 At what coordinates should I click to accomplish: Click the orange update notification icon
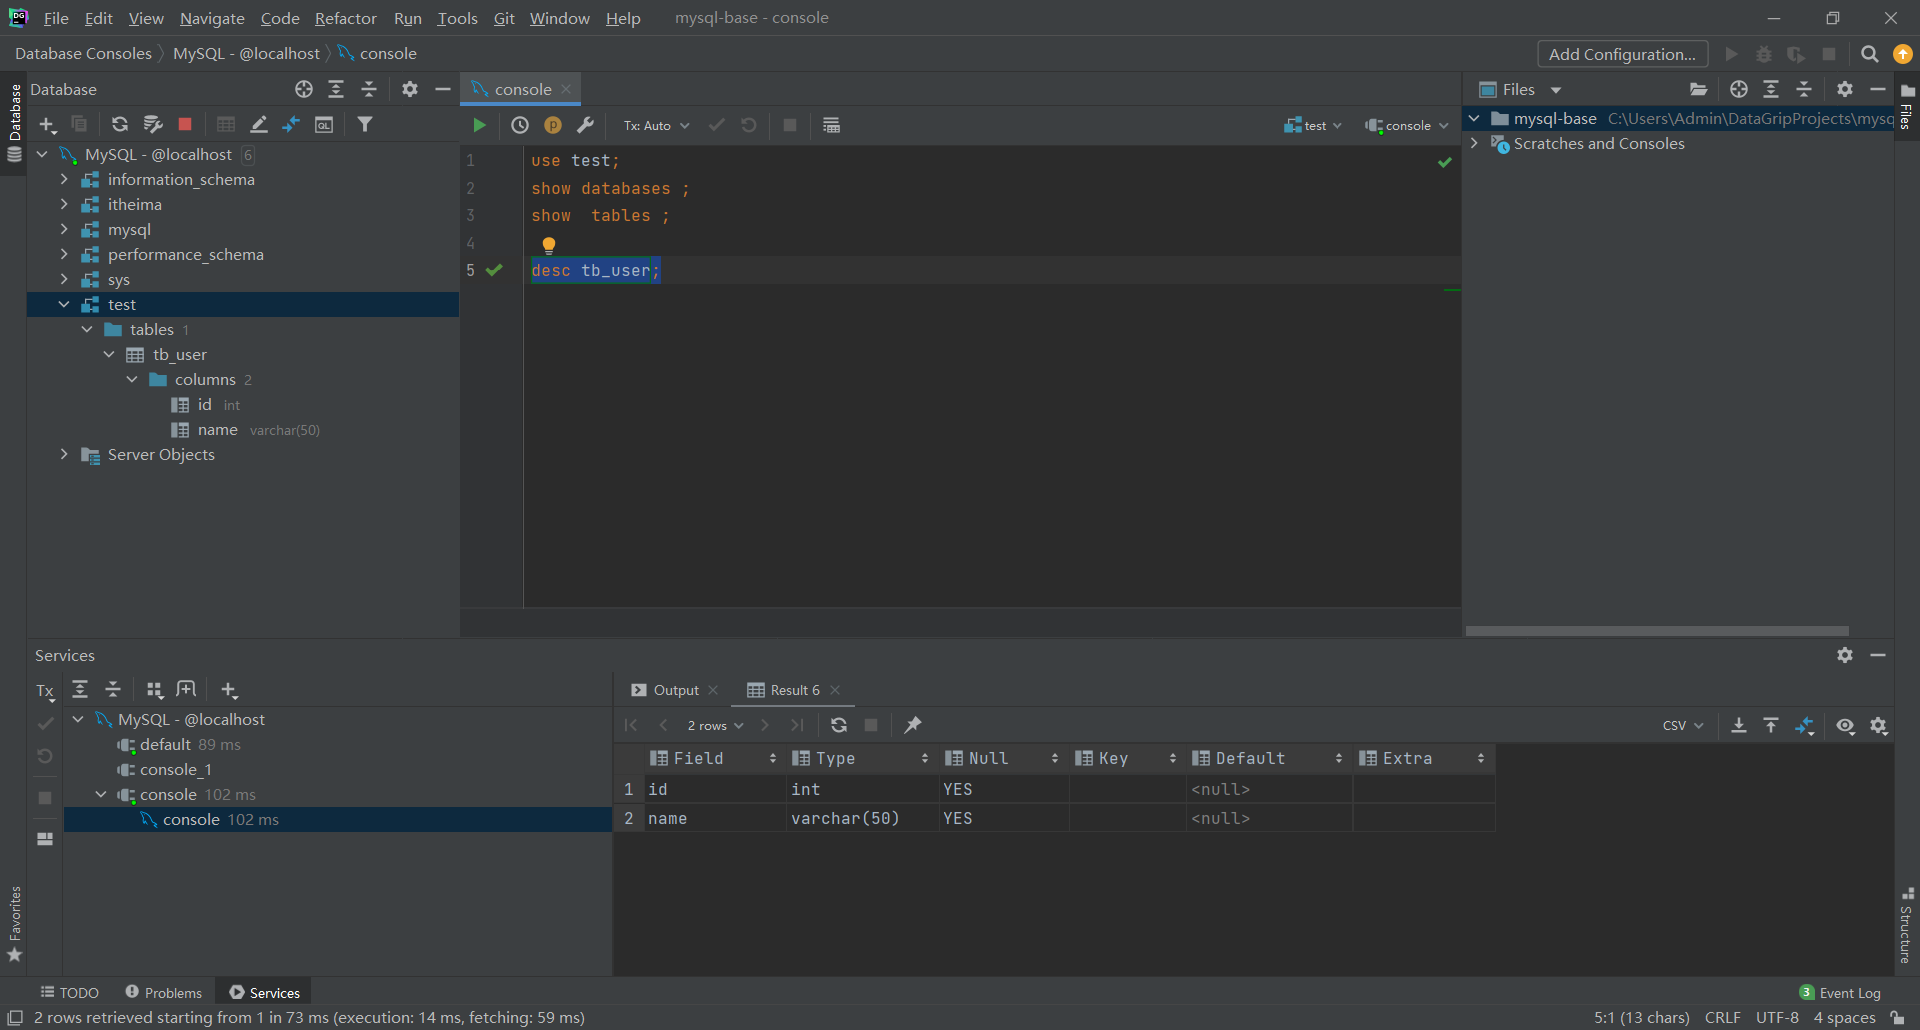coord(1903,54)
